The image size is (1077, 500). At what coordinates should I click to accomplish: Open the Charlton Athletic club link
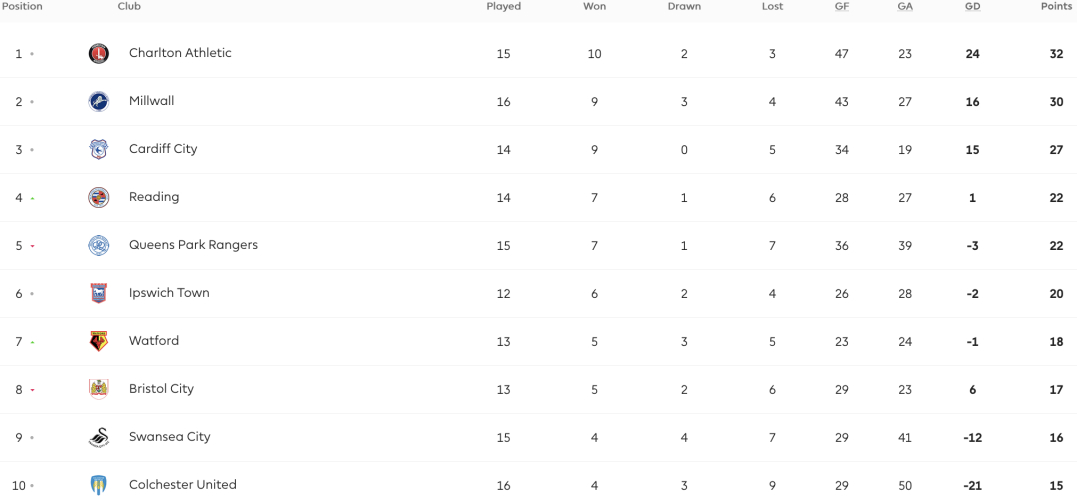(x=180, y=53)
